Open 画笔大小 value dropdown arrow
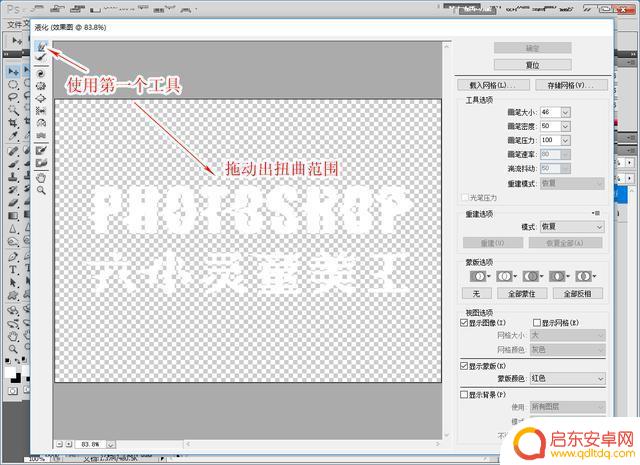This screenshot has height=465, width=640. [x=565, y=112]
